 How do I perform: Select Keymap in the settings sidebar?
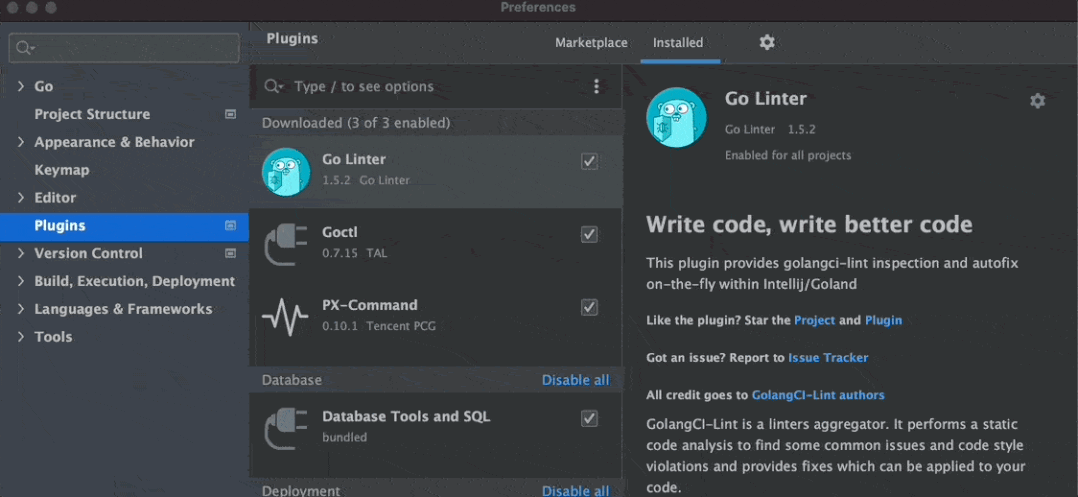point(62,170)
